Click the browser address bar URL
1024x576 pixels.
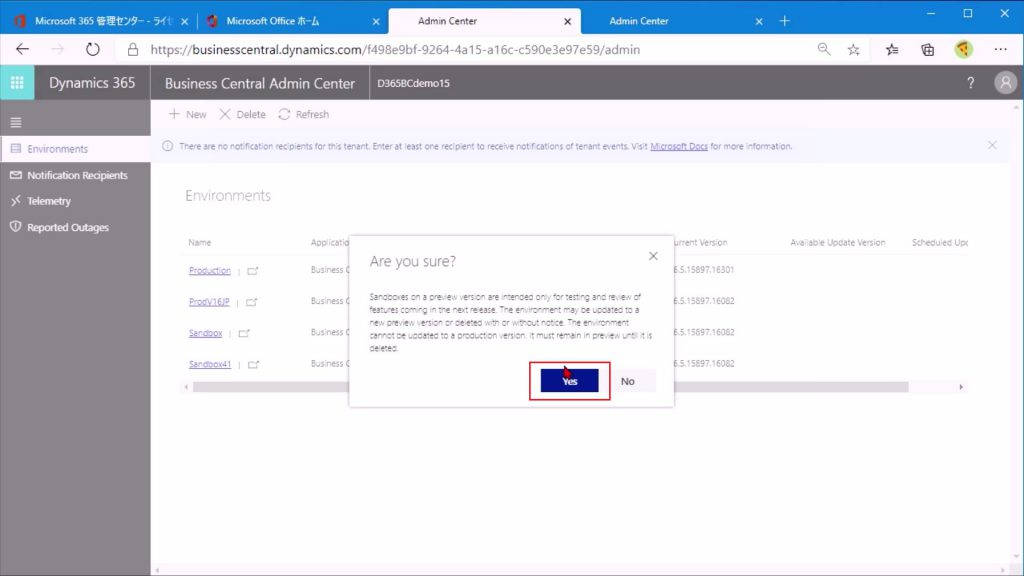point(395,50)
